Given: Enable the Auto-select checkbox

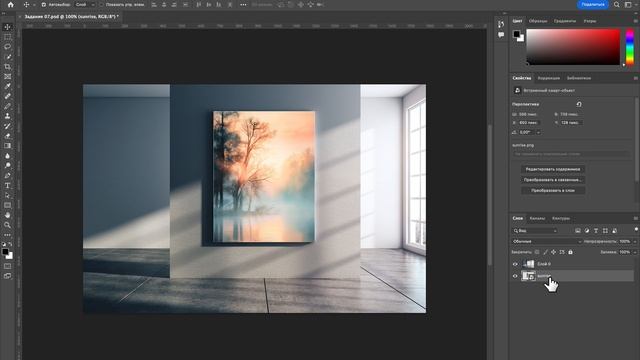Looking at the screenshot, I should pyautogui.click(x=44, y=4).
